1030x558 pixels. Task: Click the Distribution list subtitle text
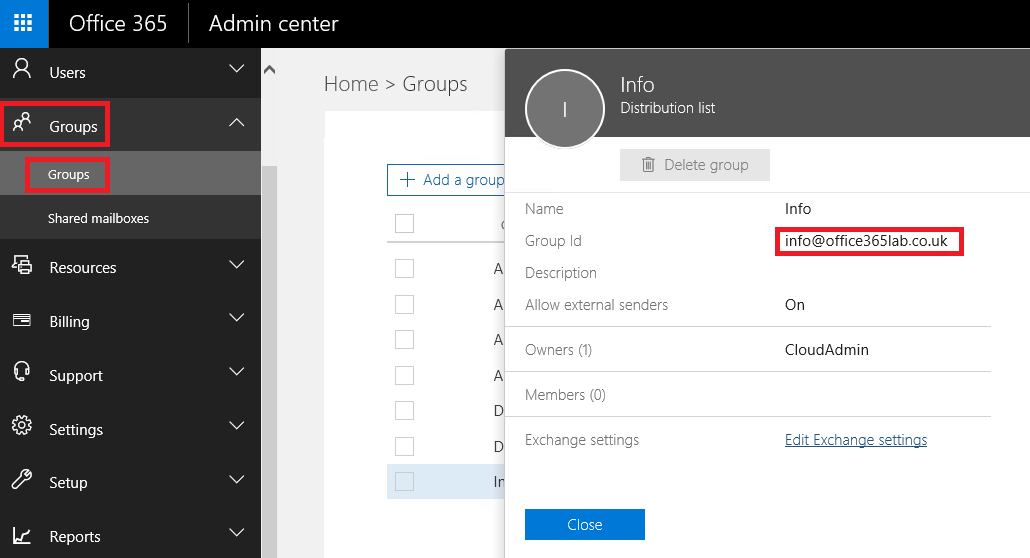coord(667,108)
